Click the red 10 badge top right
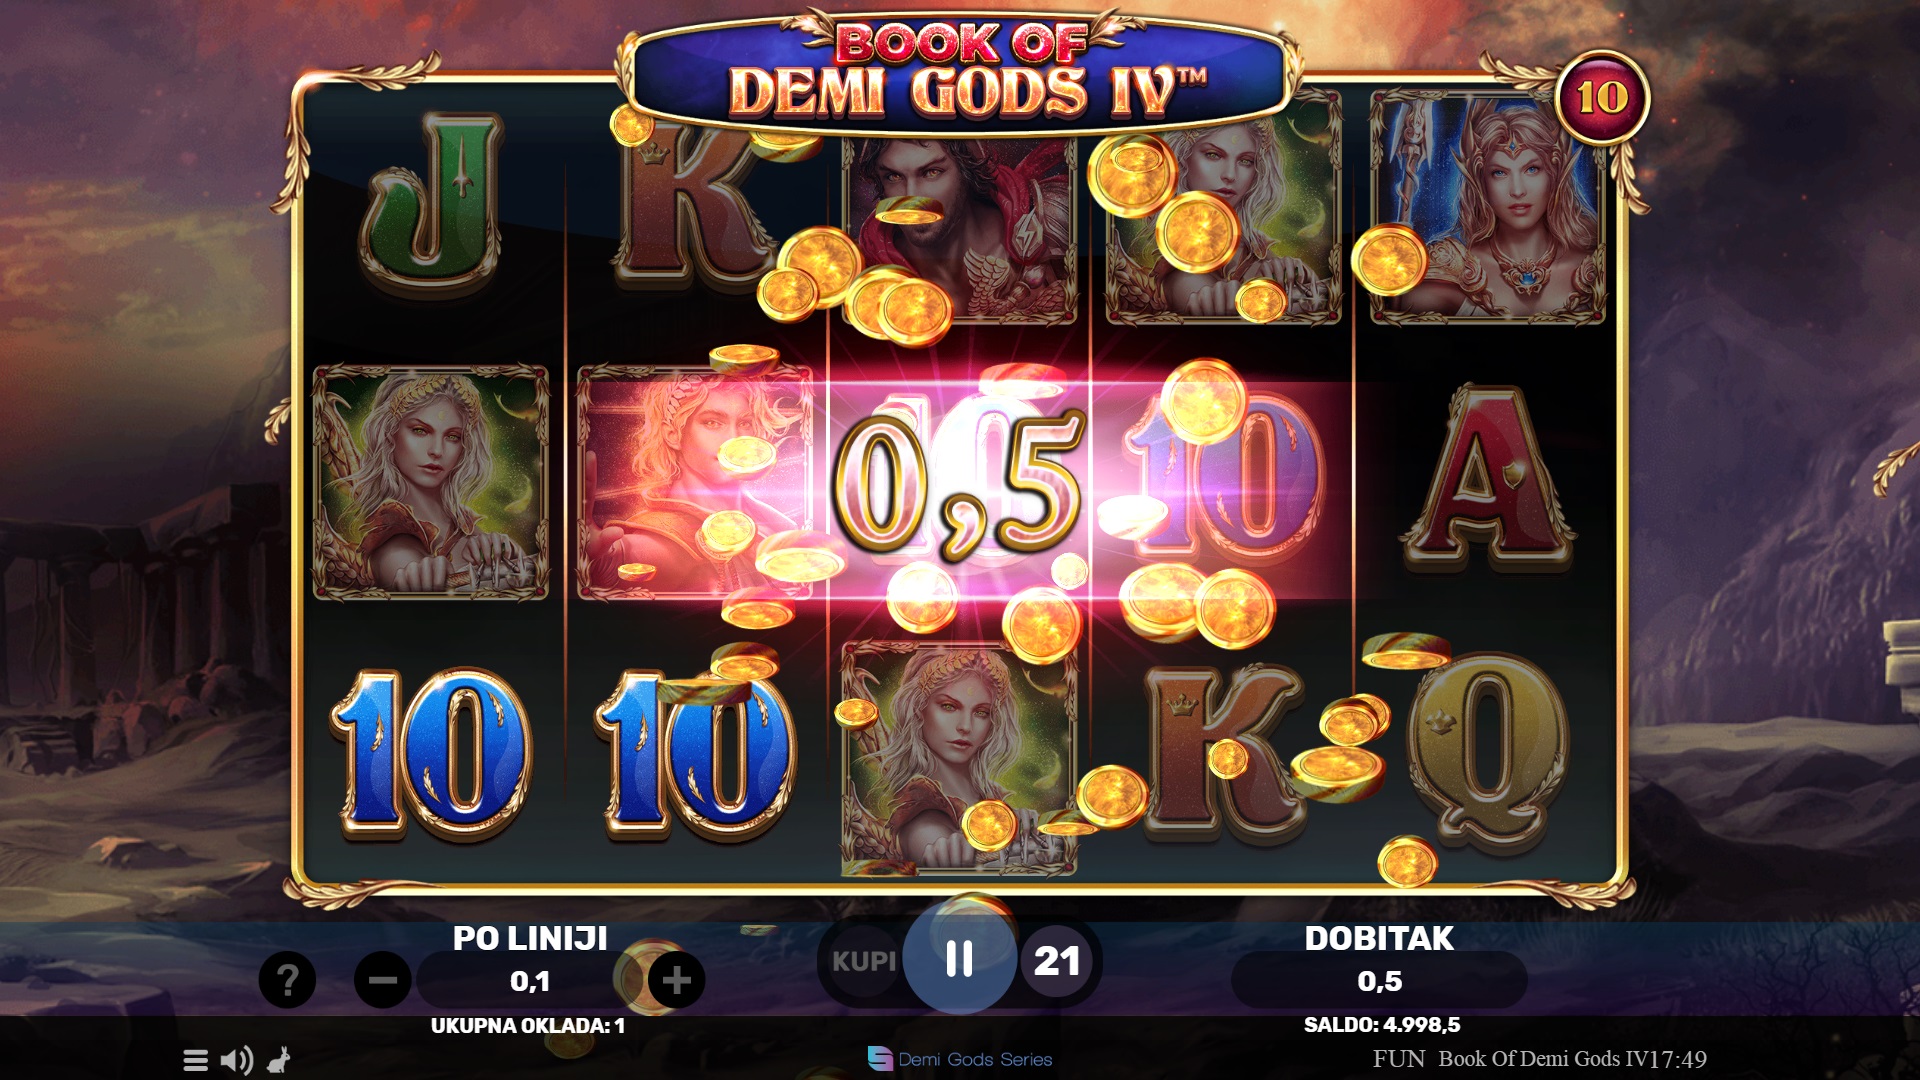 point(1602,98)
